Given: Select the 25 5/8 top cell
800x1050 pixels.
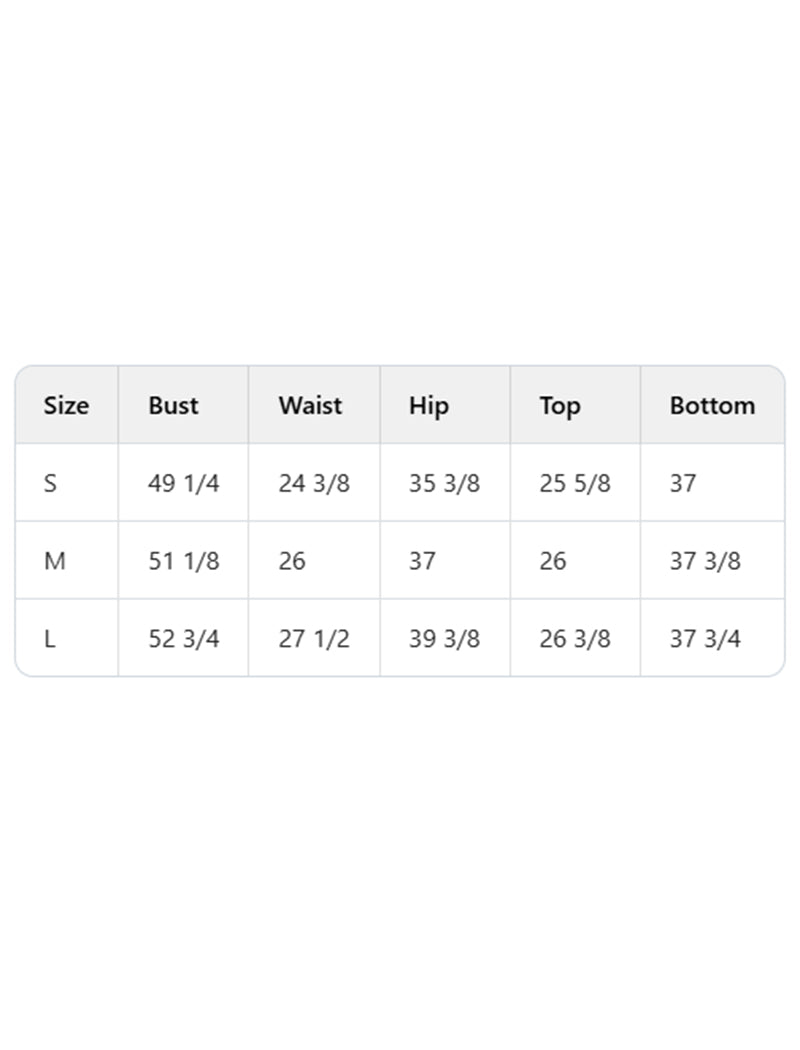Looking at the screenshot, I should pyautogui.click(x=575, y=483).
